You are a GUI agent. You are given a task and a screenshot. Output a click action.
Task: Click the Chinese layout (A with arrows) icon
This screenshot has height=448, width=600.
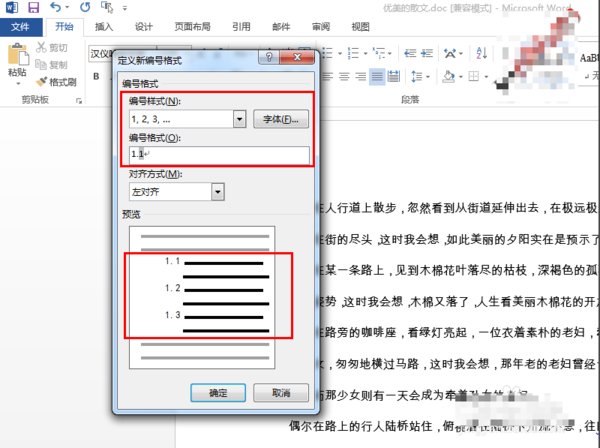point(450,53)
